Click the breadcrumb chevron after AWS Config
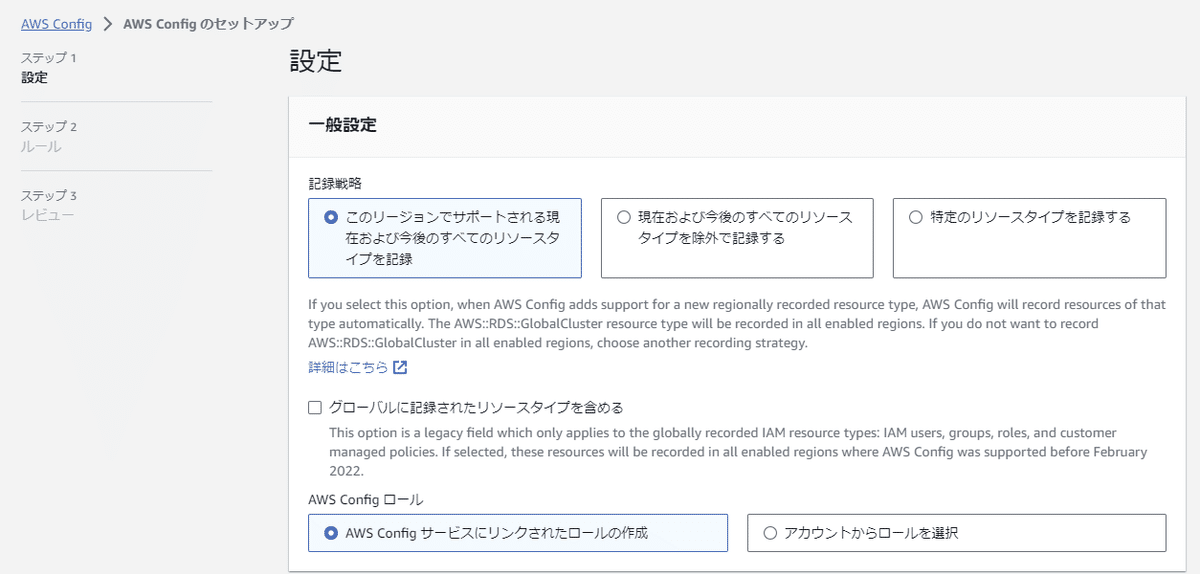Image resolution: width=1200 pixels, height=574 pixels. tap(107, 23)
